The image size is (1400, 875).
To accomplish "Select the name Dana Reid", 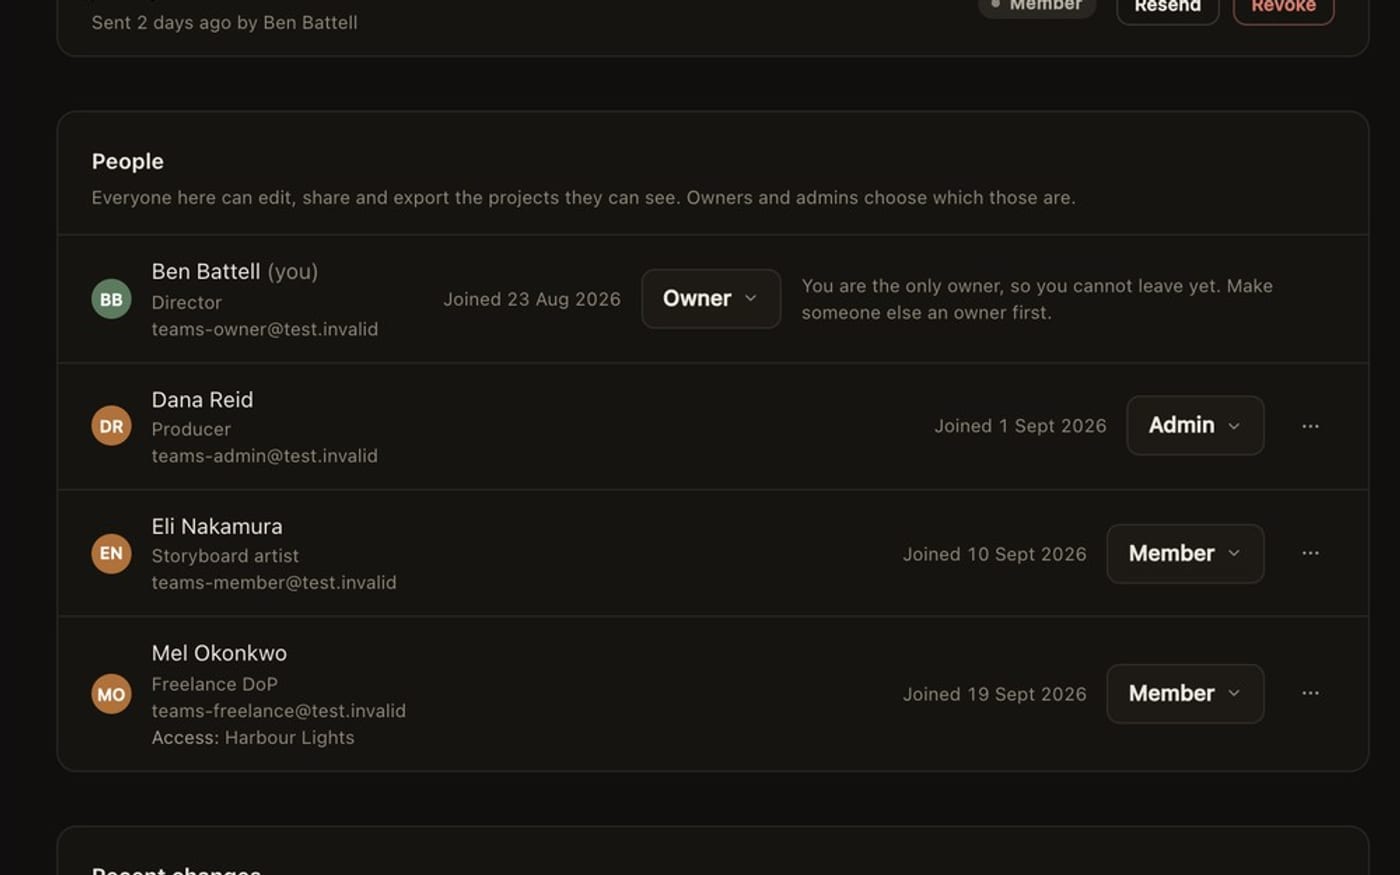I will pos(202,400).
